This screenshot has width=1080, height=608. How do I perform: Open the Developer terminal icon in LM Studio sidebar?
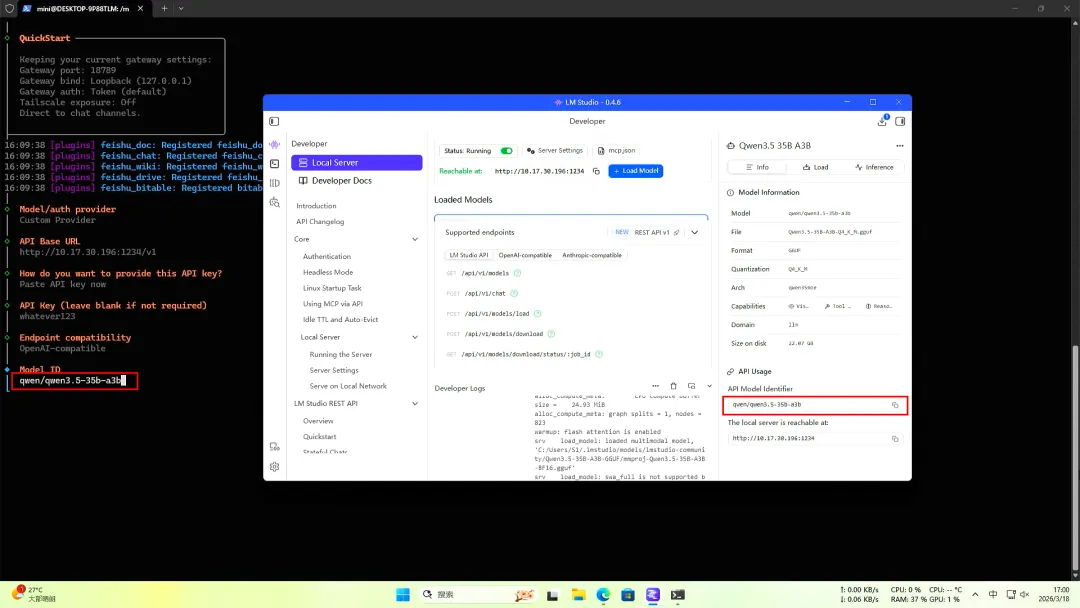tap(275, 164)
